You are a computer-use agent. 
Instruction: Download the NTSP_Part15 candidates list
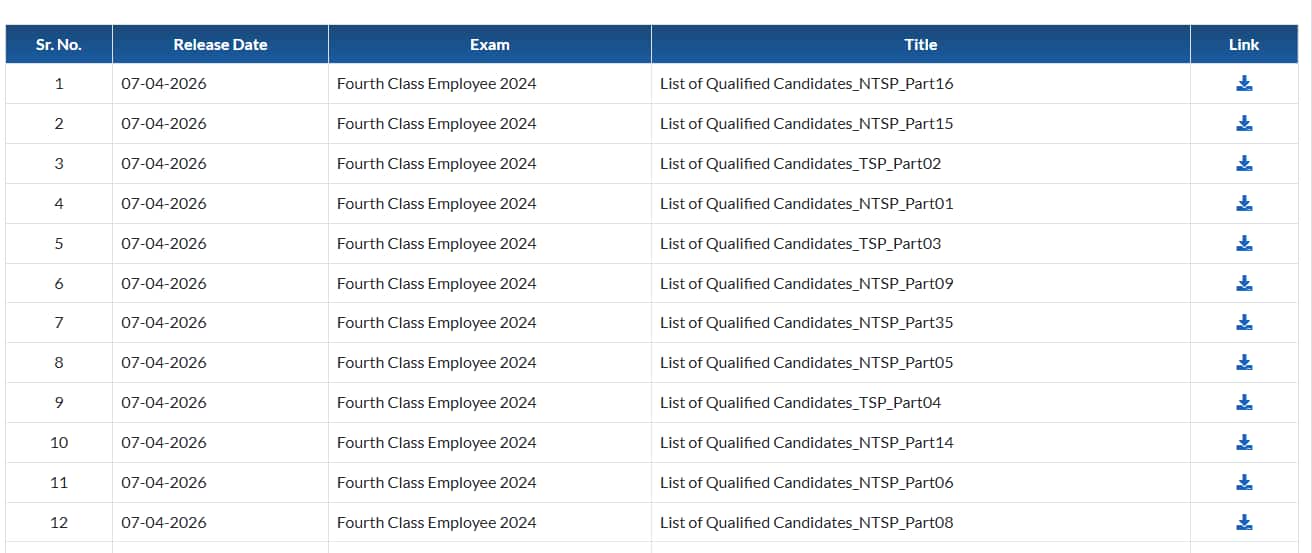click(1244, 124)
